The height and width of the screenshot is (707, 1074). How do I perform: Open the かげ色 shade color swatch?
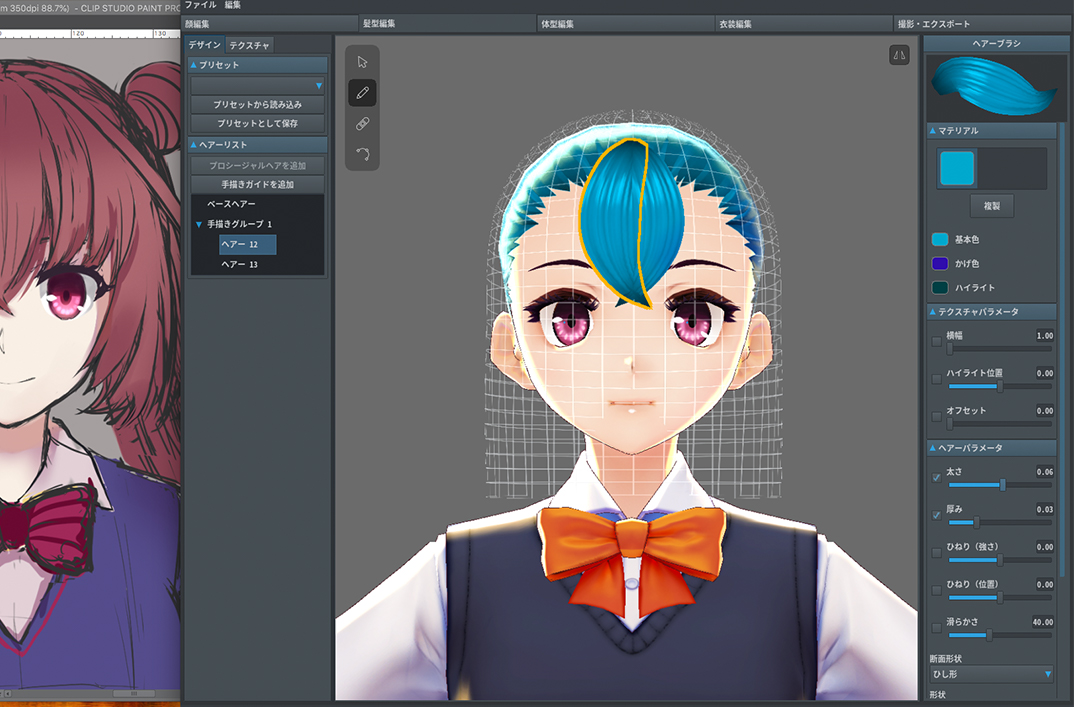pos(940,264)
